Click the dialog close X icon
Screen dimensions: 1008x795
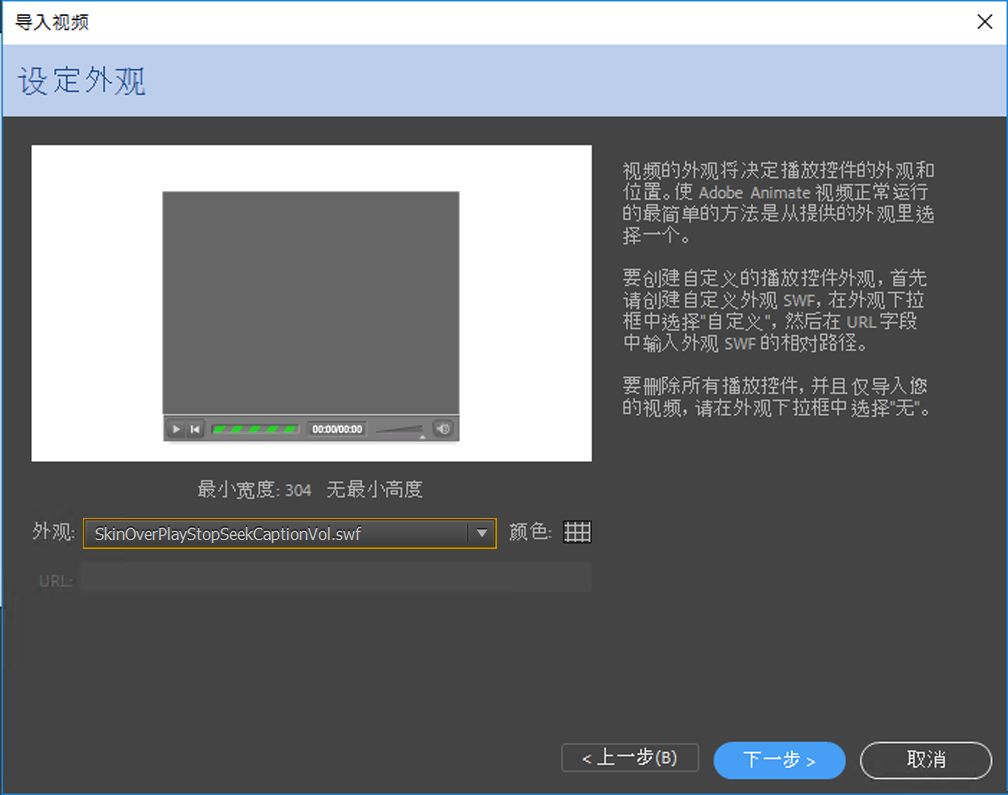coord(985,21)
